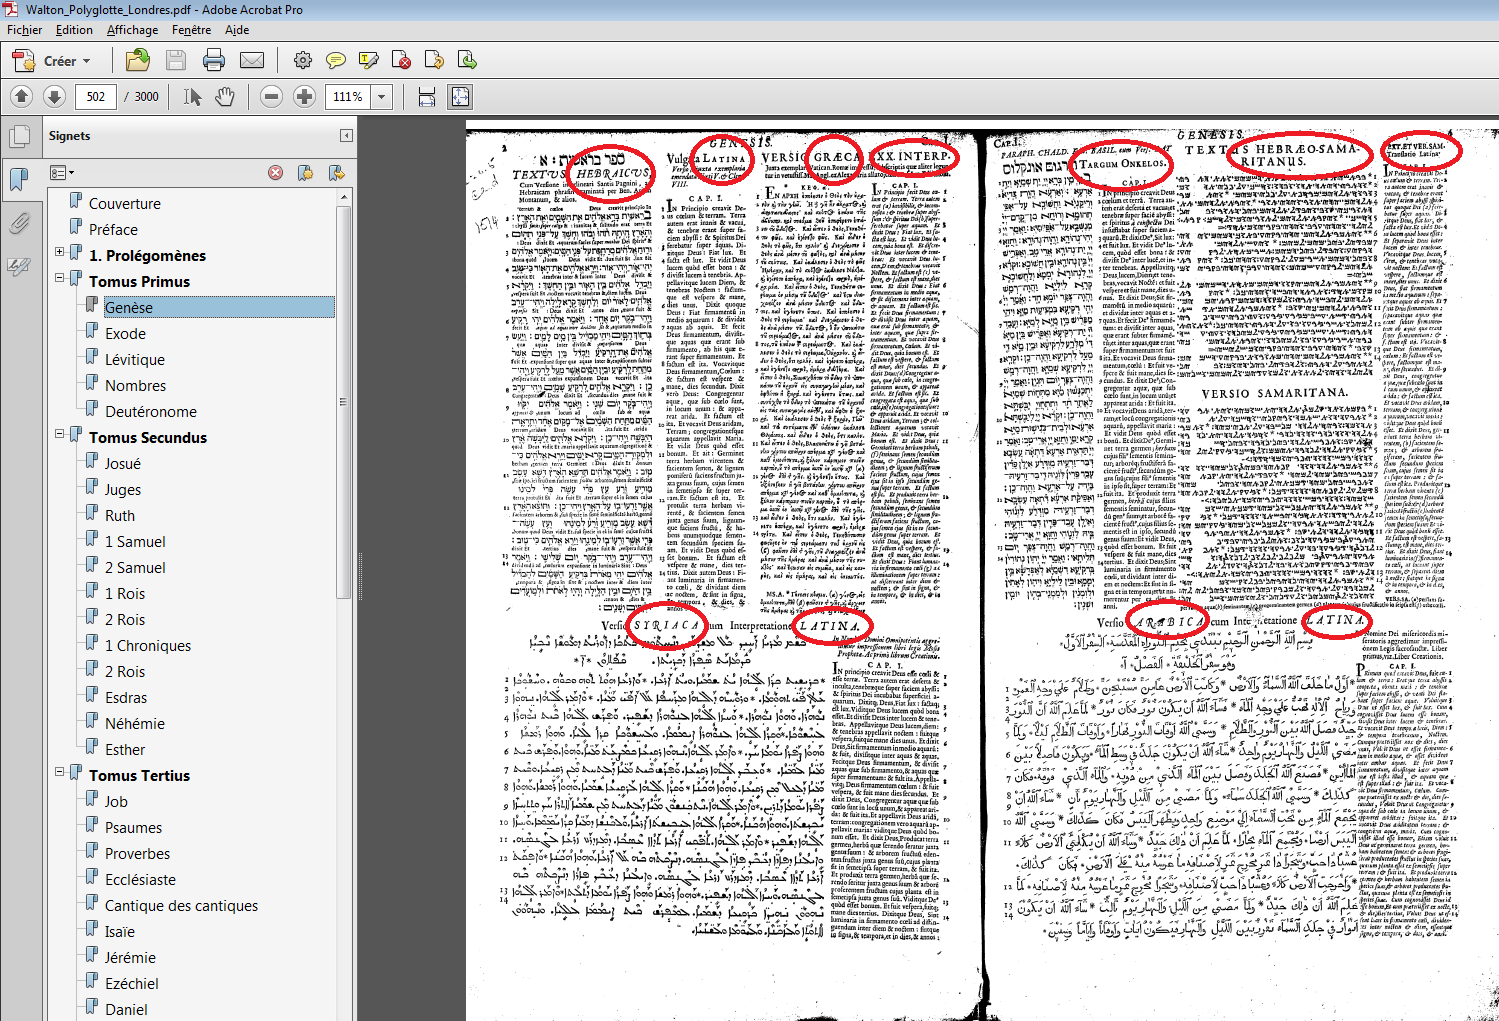The image size is (1499, 1021).
Task: Jump to the 1 Samuel bookmark
Action: click(135, 542)
